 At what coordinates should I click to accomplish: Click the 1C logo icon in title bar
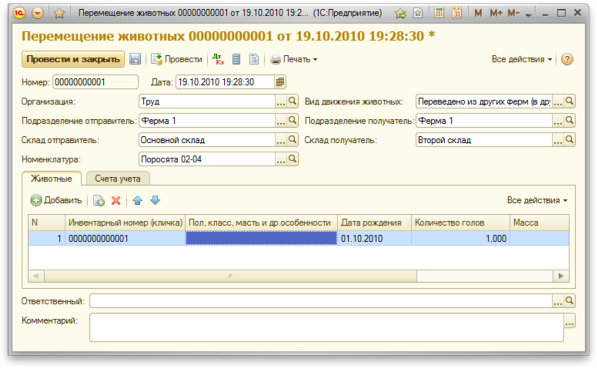(19, 13)
